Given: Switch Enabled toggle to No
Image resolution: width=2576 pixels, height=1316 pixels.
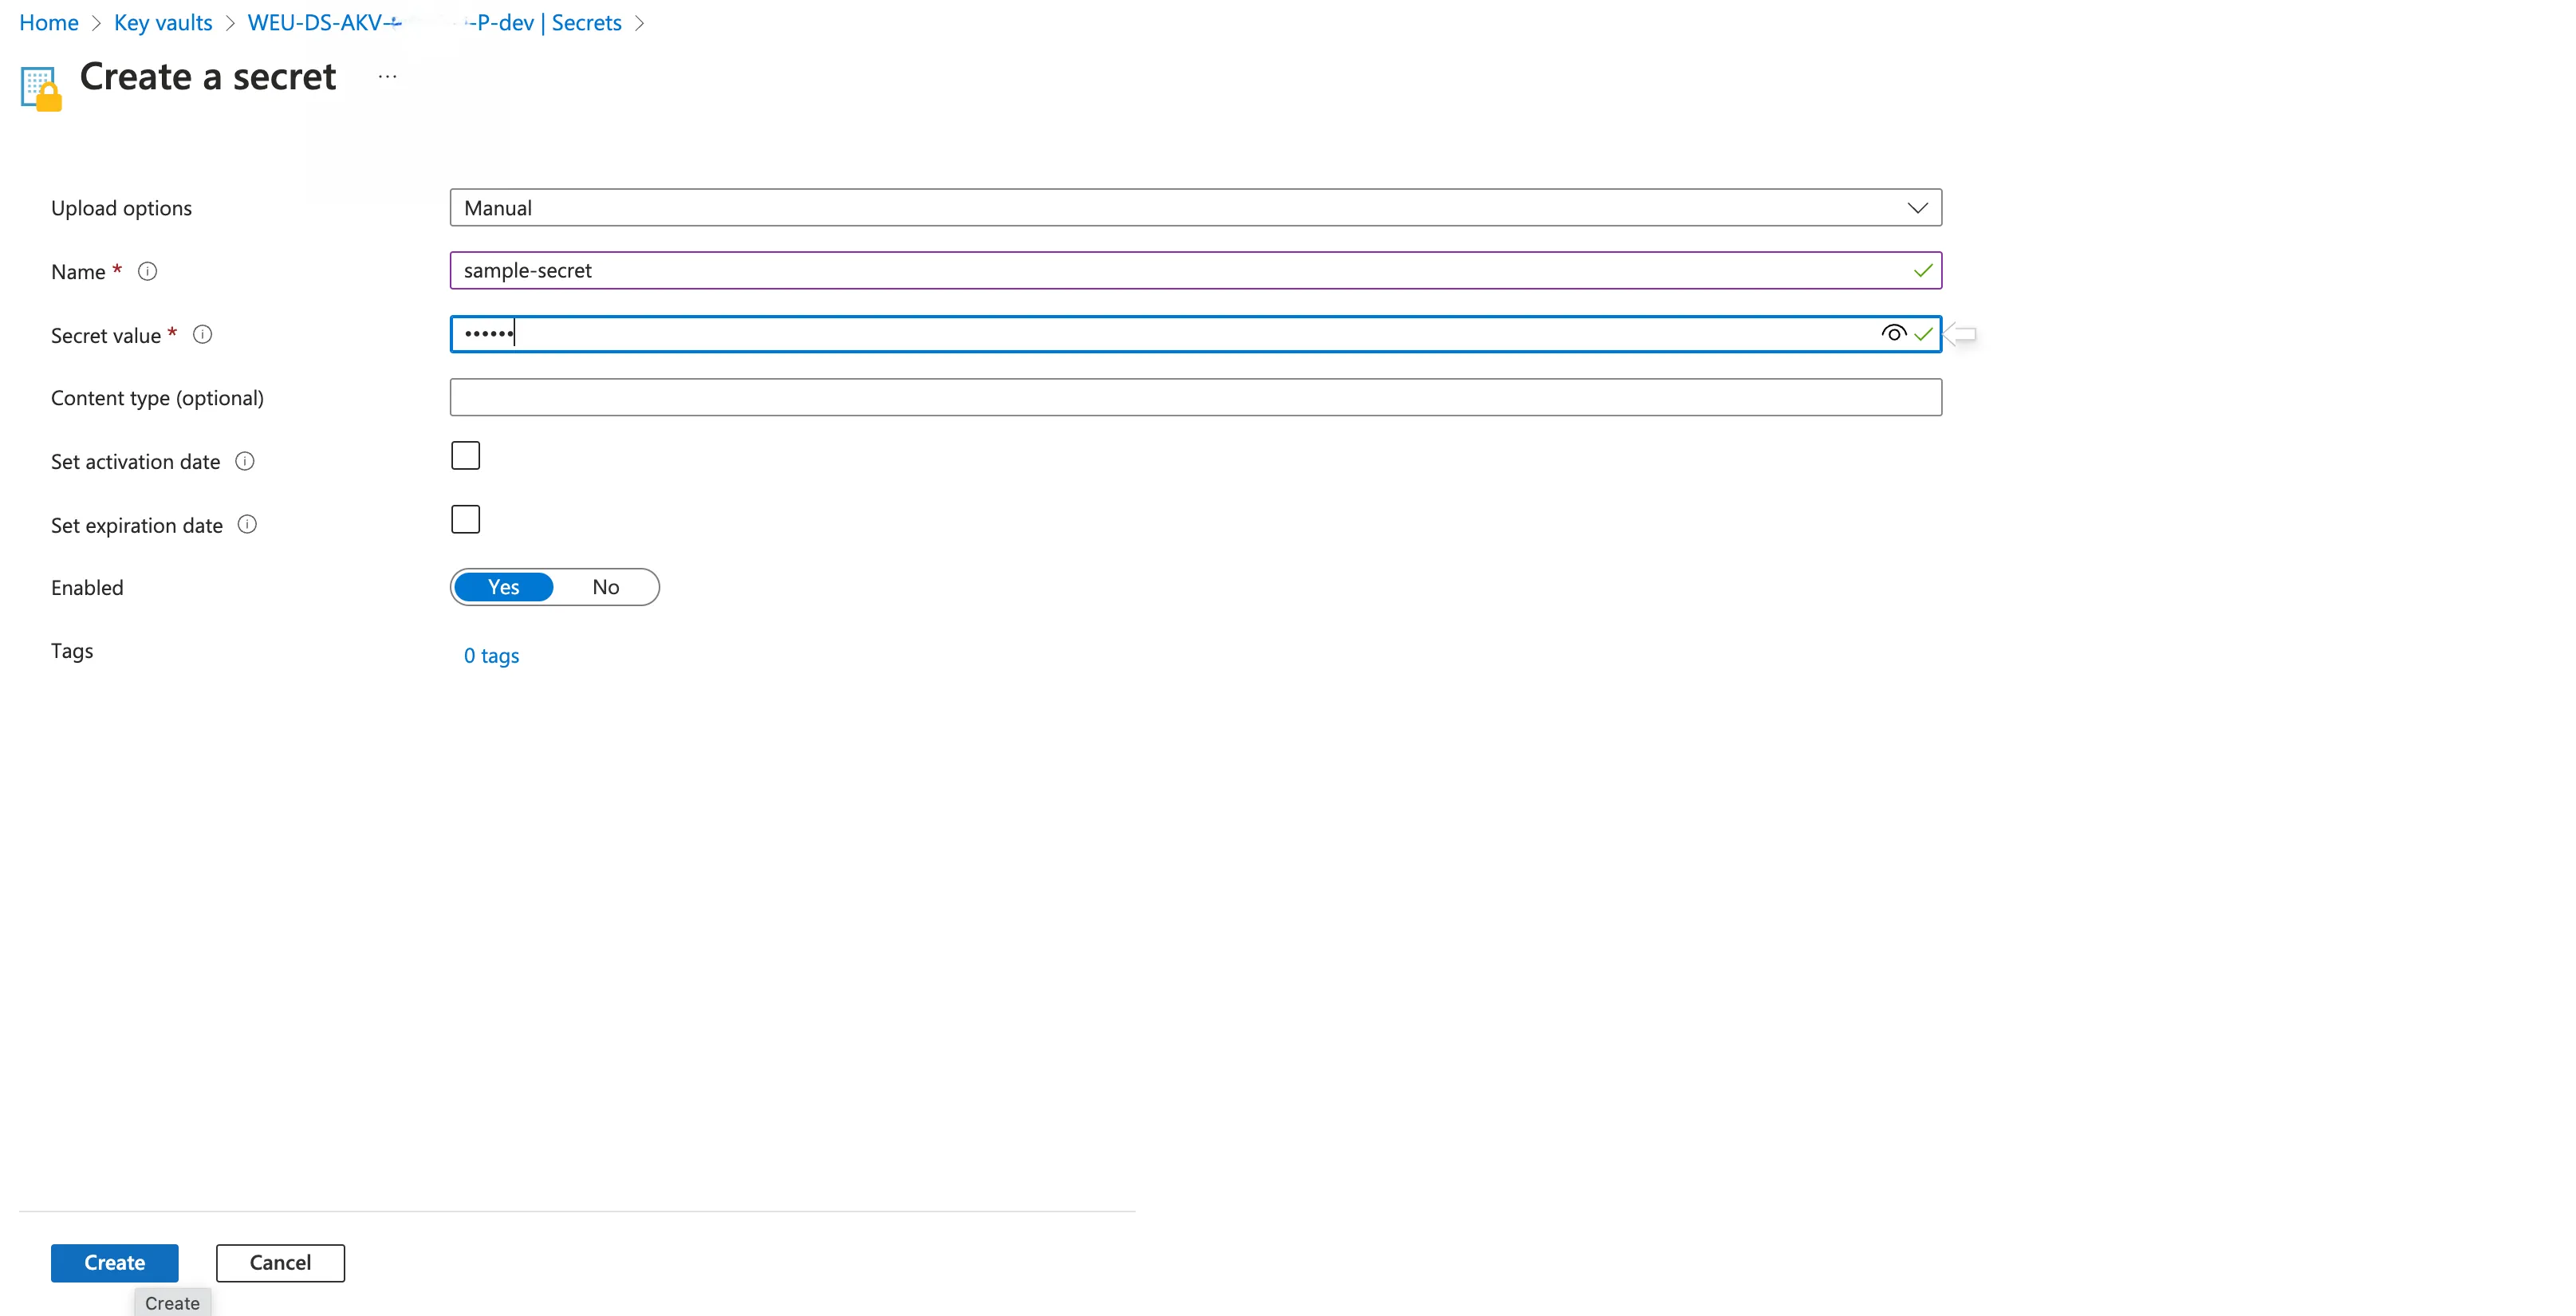Looking at the screenshot, I should [x=605, y=587].
